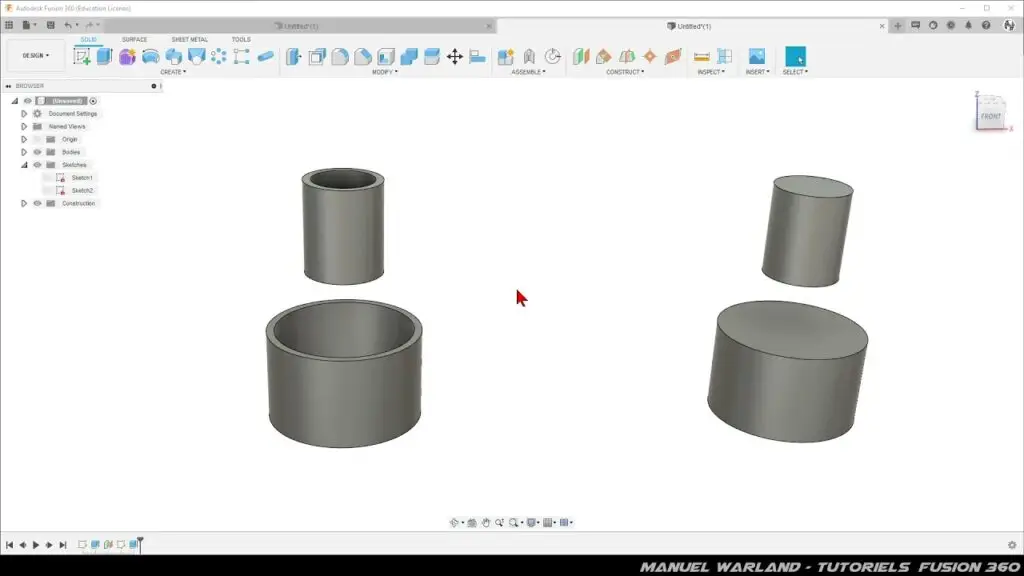Switch to the Solid tab
Screen dimensions: 1024x576
pos(88,39)
